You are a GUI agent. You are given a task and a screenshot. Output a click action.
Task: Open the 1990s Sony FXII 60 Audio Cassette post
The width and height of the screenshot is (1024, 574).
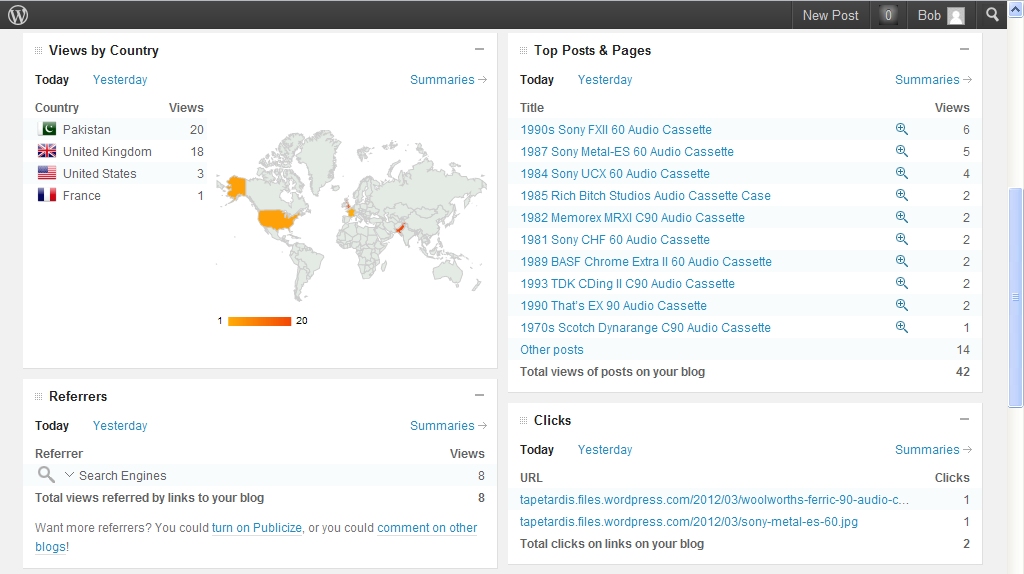[616, 129]
